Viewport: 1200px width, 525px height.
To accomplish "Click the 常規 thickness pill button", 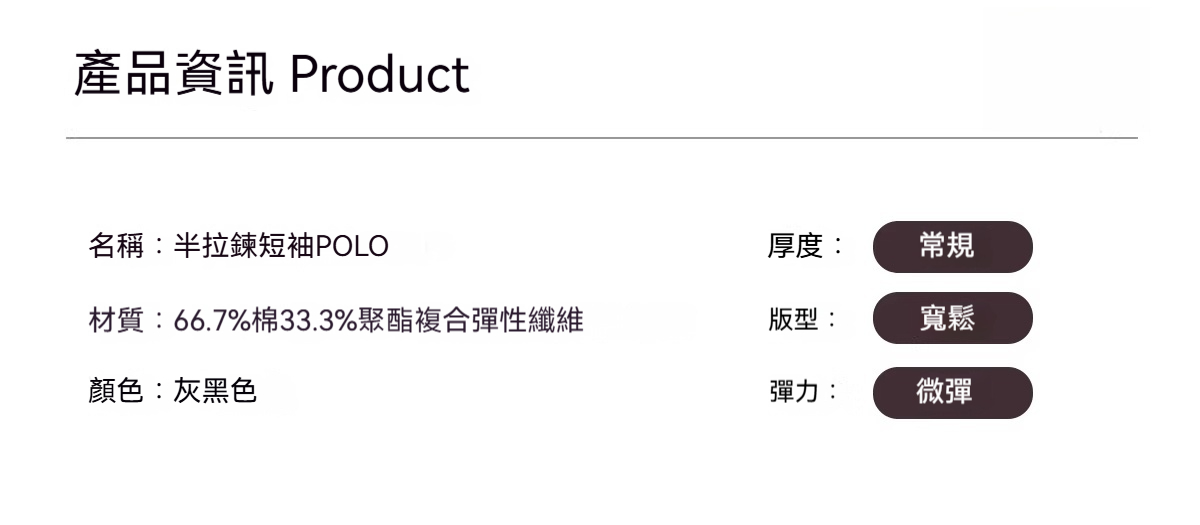I will pos(952,246).
